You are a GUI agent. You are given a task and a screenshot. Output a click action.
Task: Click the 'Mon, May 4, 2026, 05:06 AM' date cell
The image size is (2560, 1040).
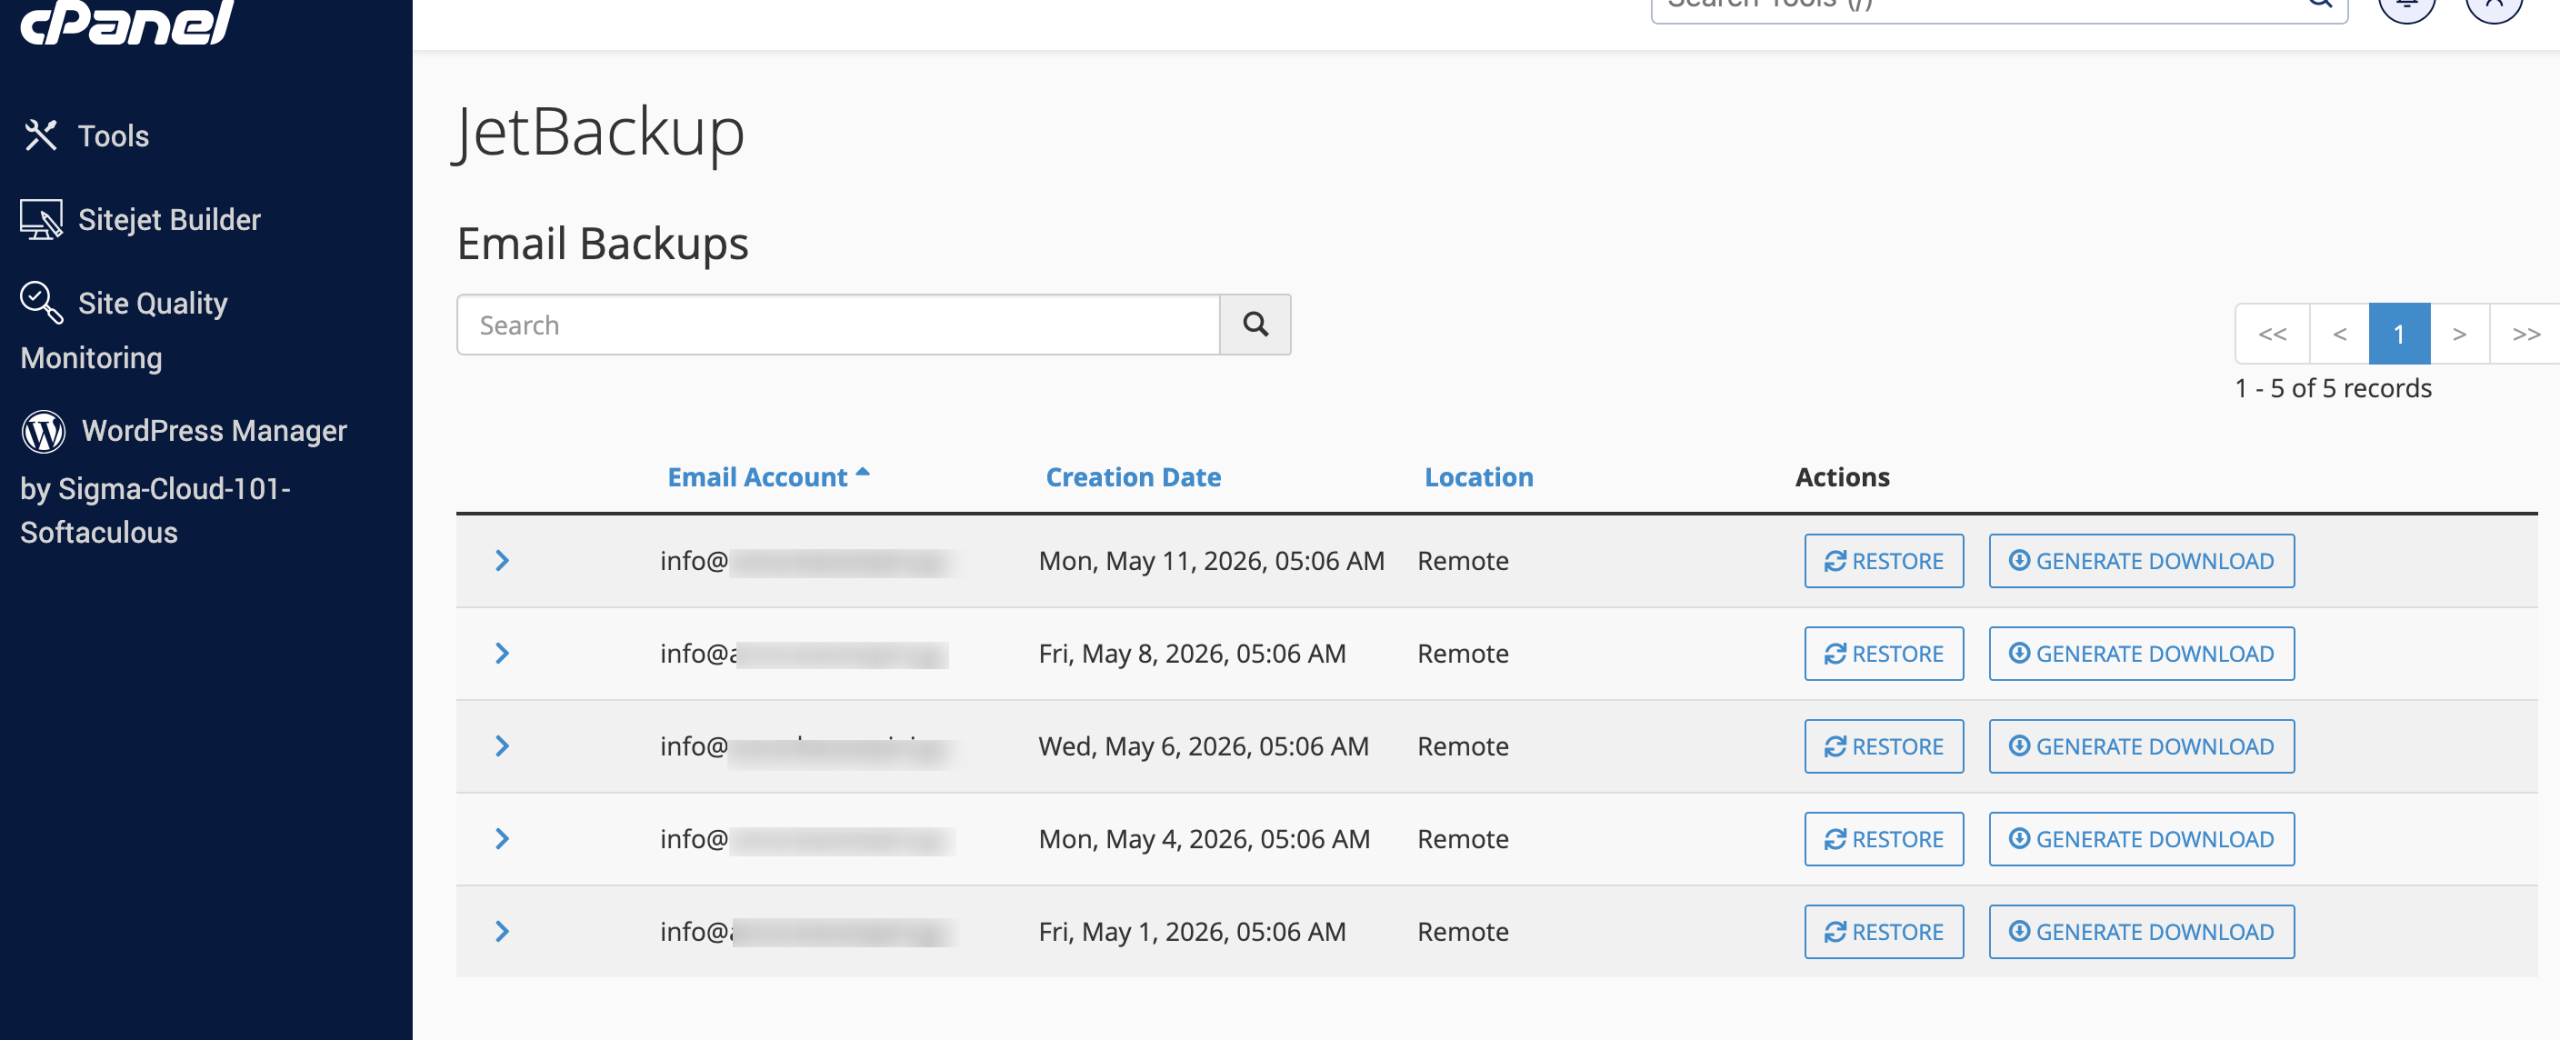[1205, 839]
